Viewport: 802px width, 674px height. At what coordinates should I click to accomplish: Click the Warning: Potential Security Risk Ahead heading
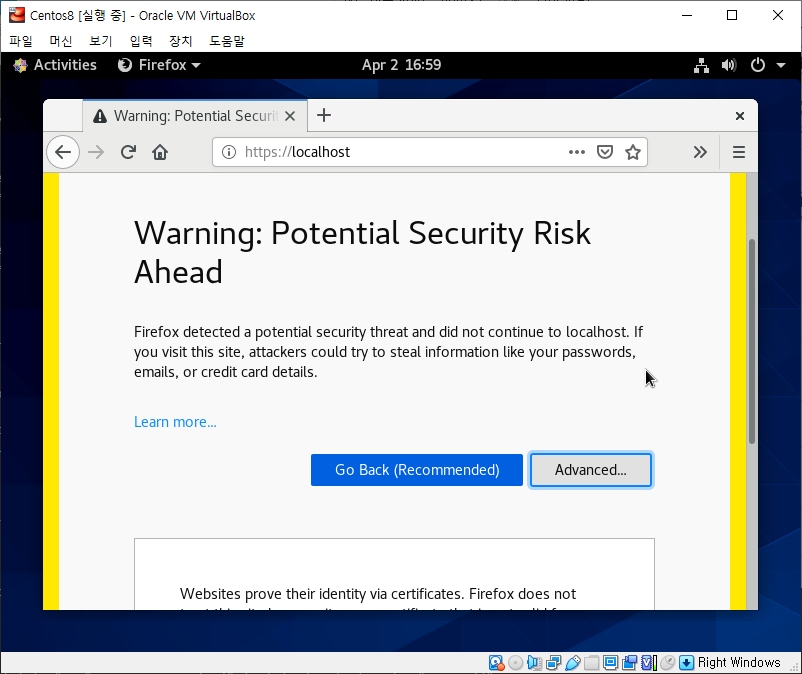click(363, 252)
